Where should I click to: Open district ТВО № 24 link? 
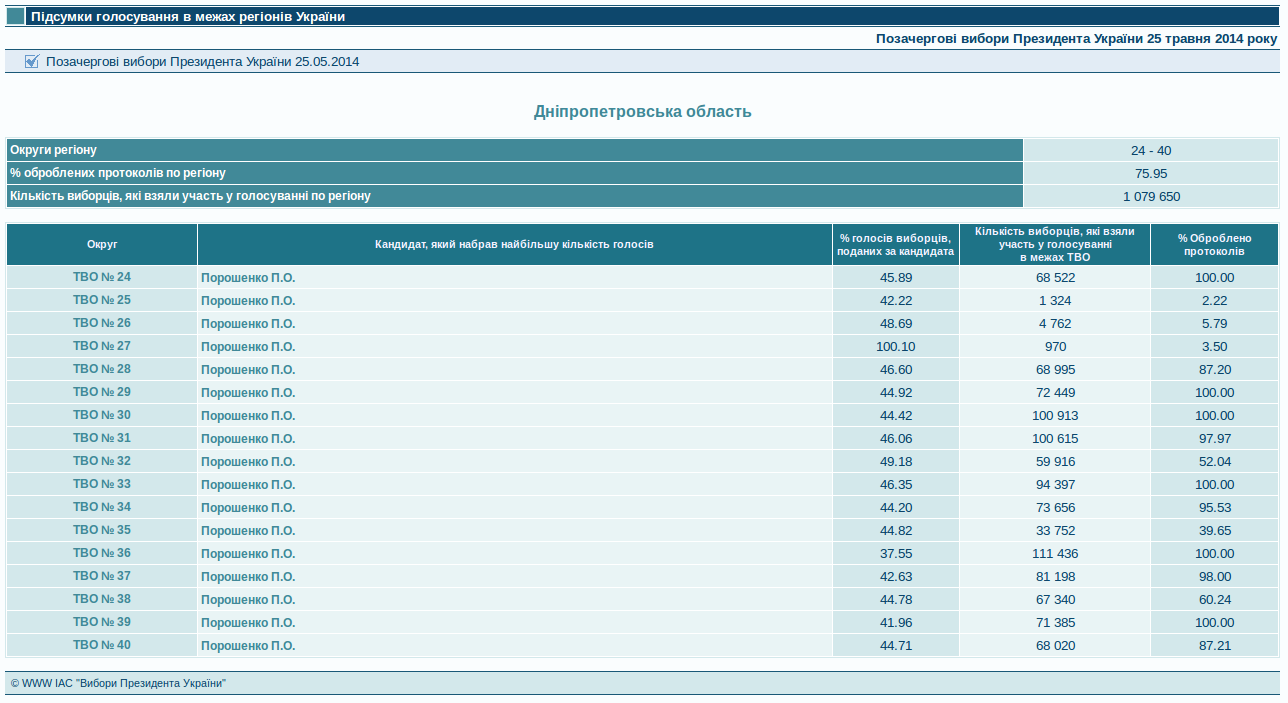point(102,277)
